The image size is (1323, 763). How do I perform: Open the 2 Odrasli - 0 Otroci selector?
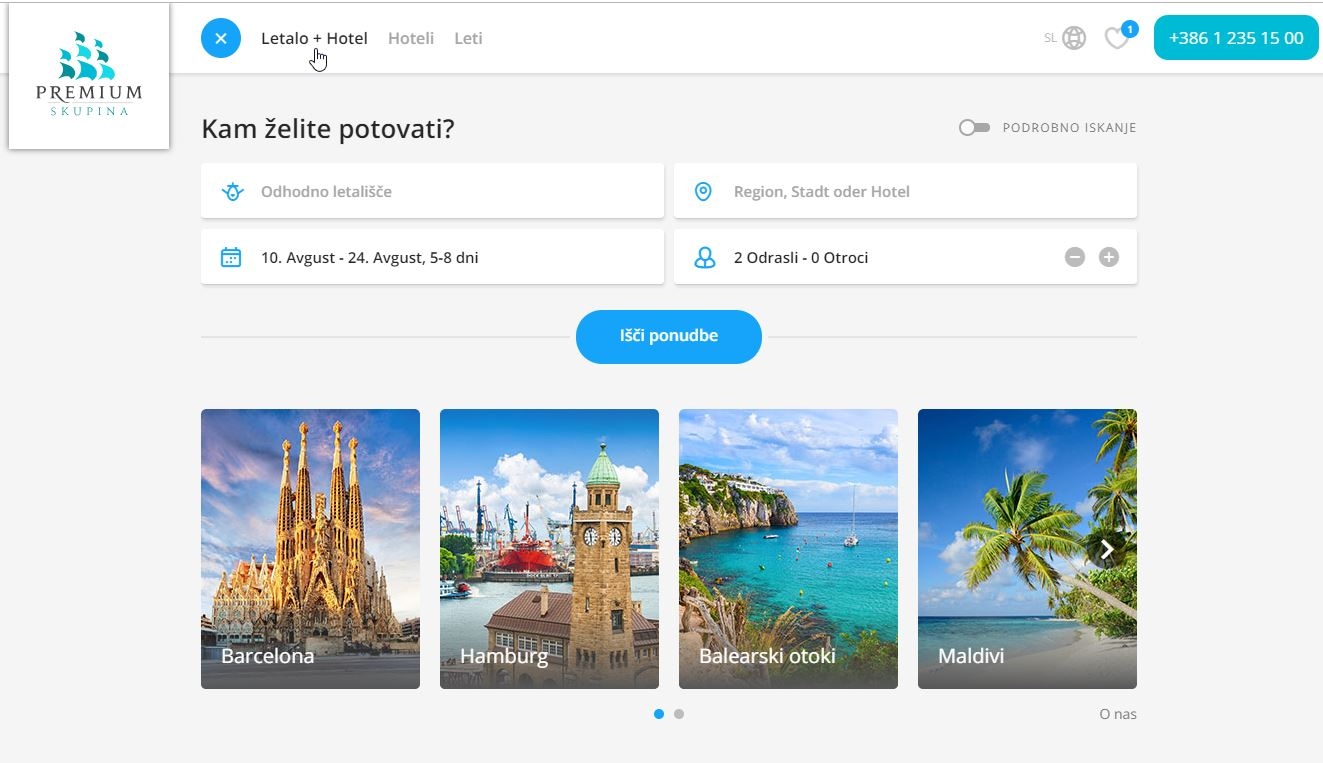905,257
